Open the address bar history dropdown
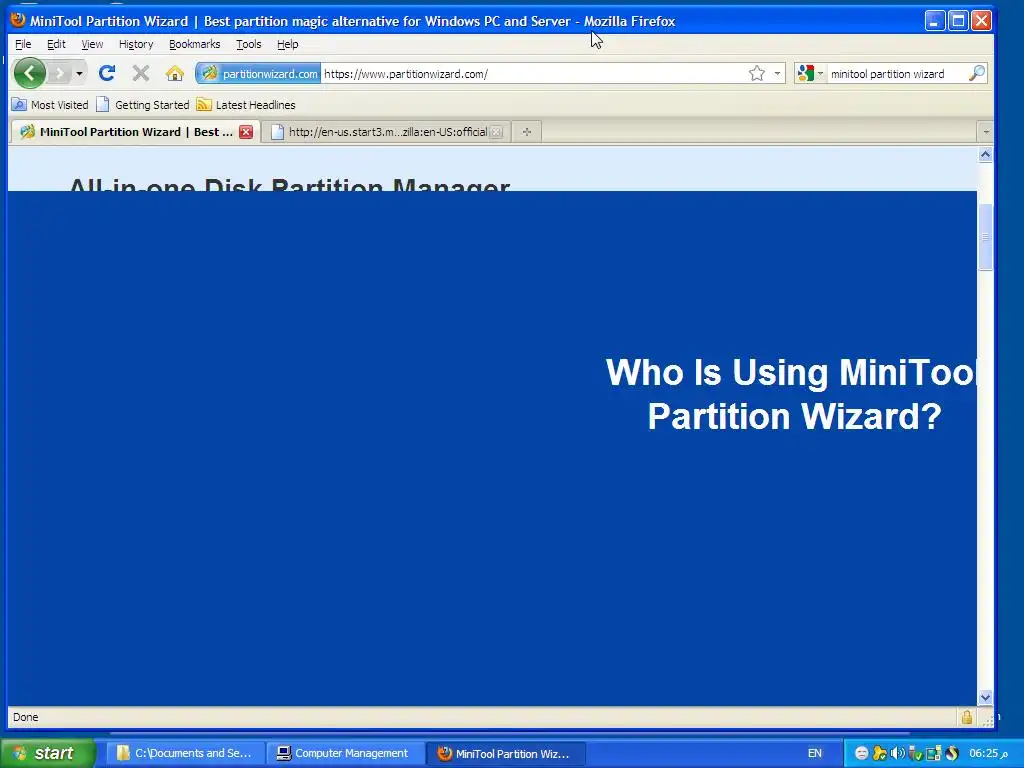1024x768 pixels. pyautogui.click(x=776, y=73)
